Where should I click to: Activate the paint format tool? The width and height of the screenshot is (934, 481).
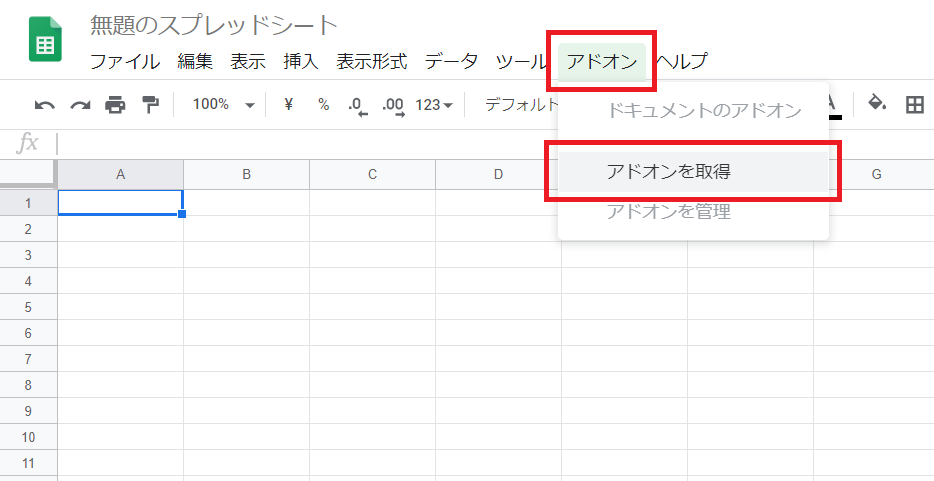click(x=150, y=105)
